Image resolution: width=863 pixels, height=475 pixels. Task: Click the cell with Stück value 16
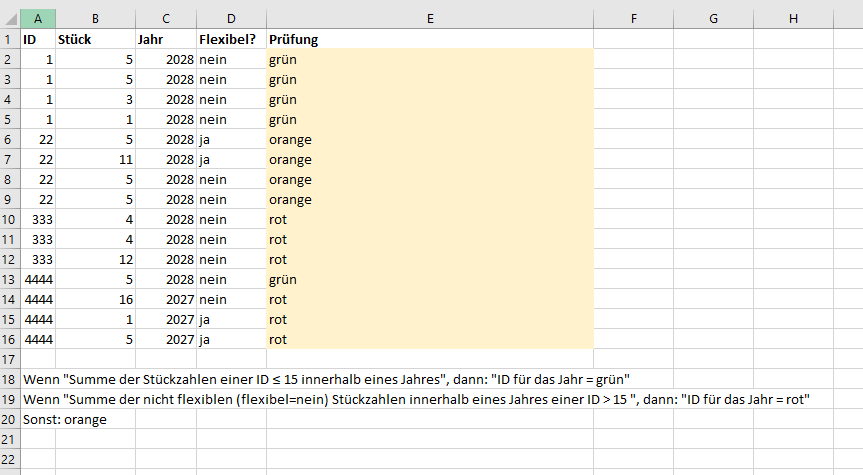[x=95, y=299]
